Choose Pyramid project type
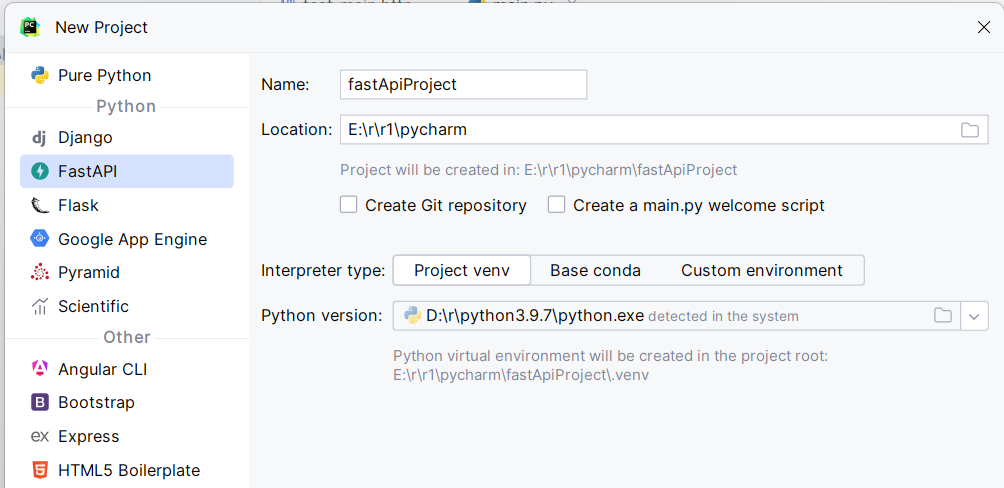 pyautogui.click(x=127, y=273)
